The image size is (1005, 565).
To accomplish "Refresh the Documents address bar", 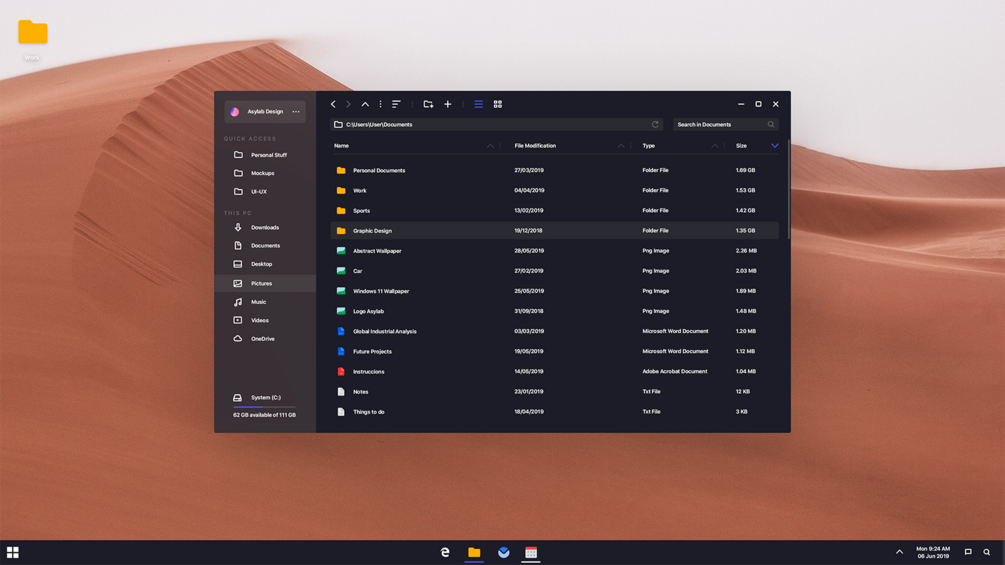I will tap(655, 124).
